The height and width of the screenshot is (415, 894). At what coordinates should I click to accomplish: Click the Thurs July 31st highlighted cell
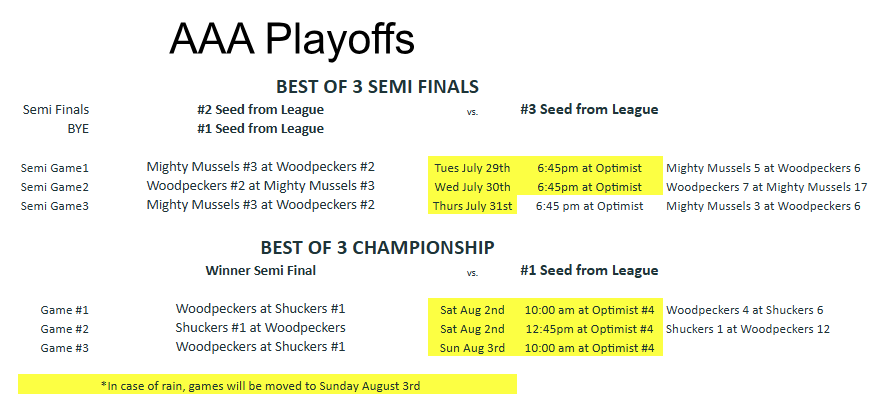coord(472,205)
